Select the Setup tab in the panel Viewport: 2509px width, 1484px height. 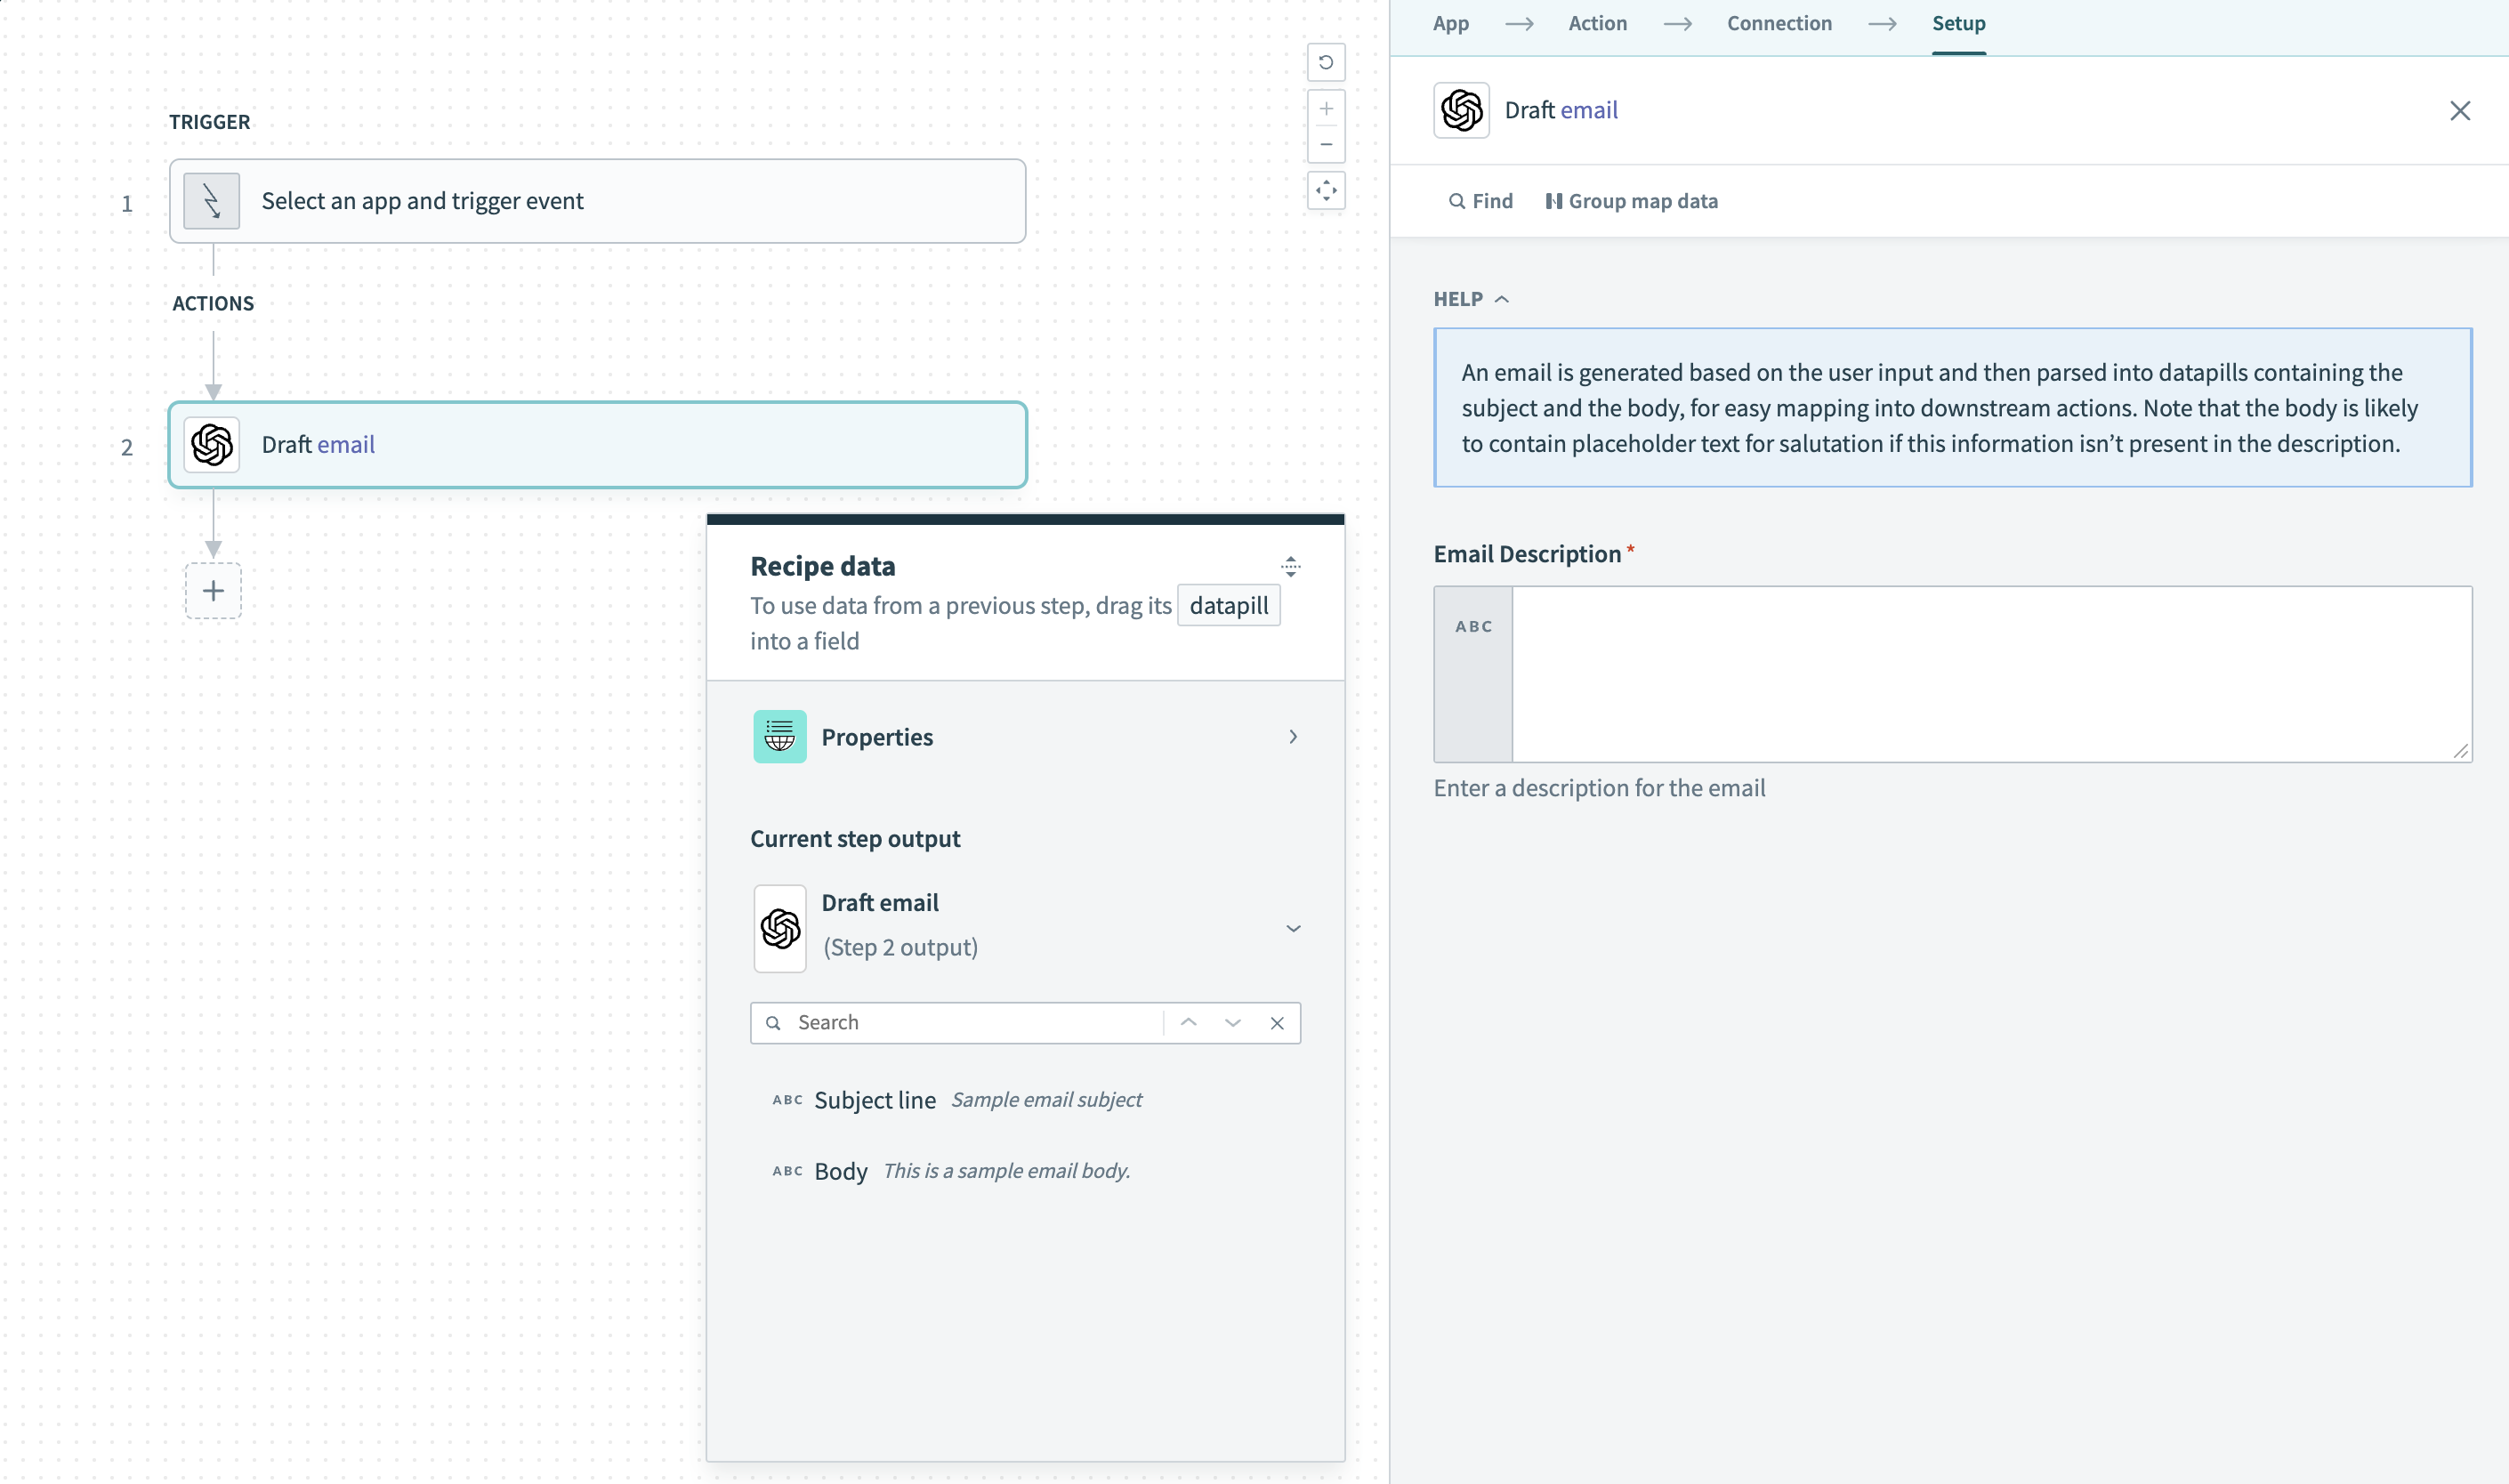coord(1957,23)
